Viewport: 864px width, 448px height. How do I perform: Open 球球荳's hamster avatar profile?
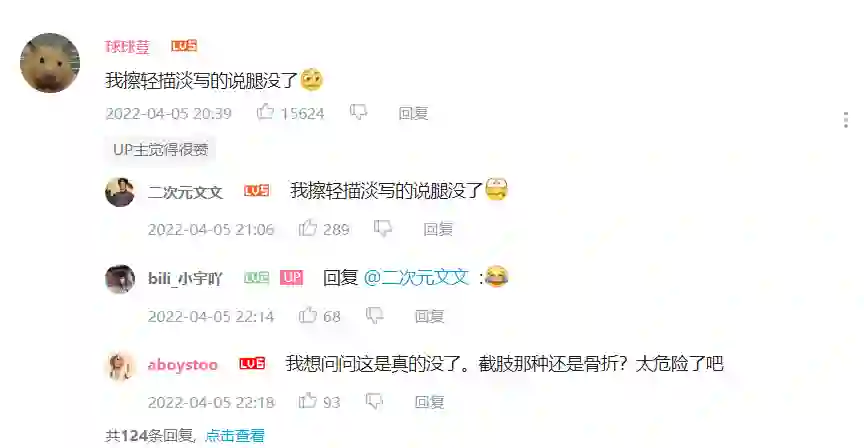point(50,63)
